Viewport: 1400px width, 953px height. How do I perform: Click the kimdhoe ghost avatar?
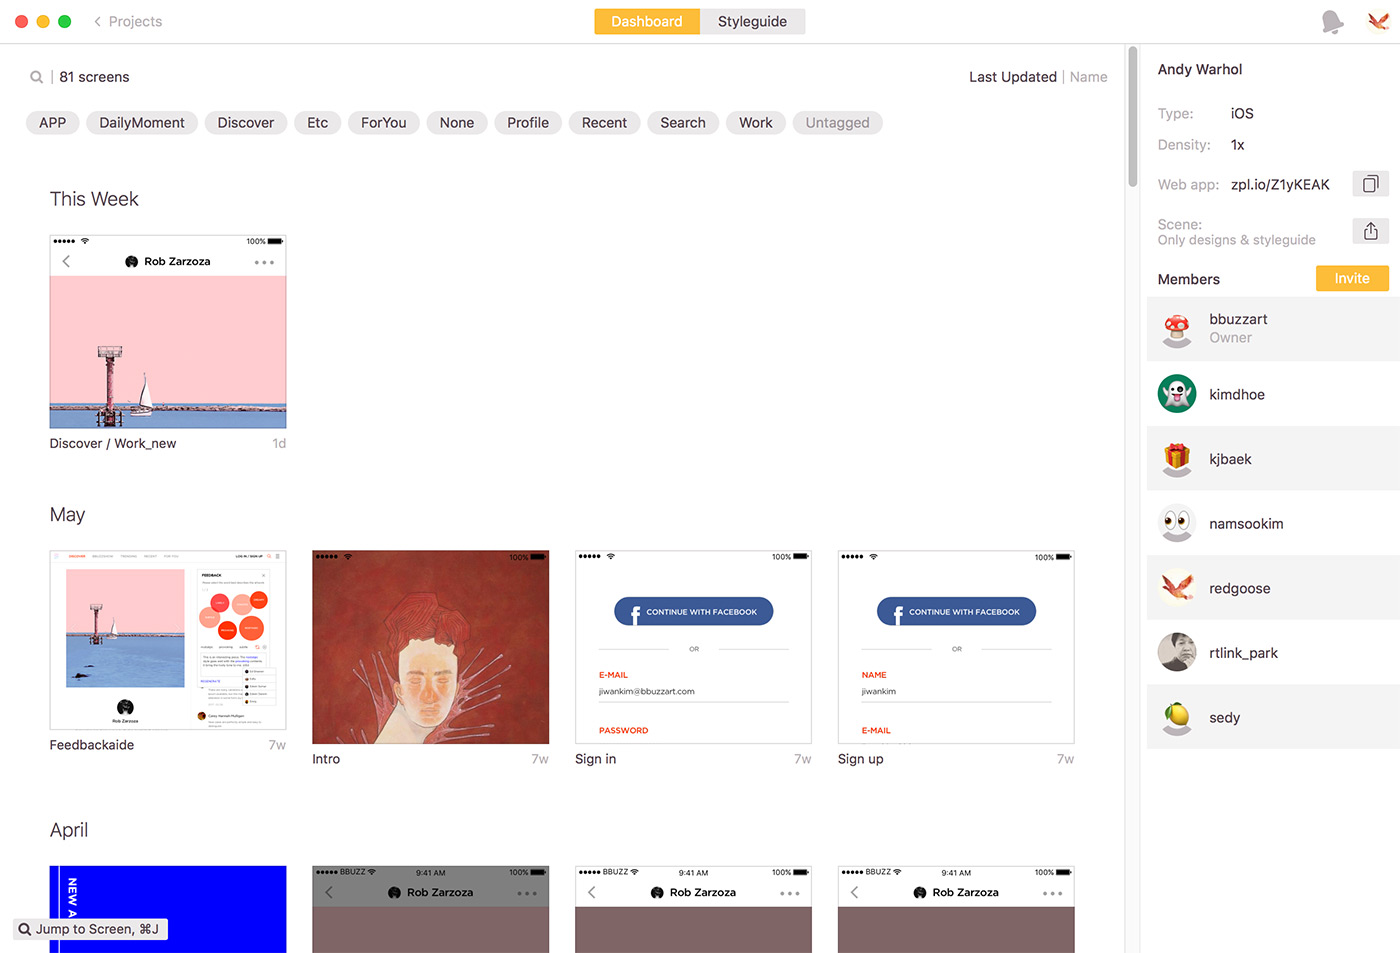click(x=1177, y=394)
